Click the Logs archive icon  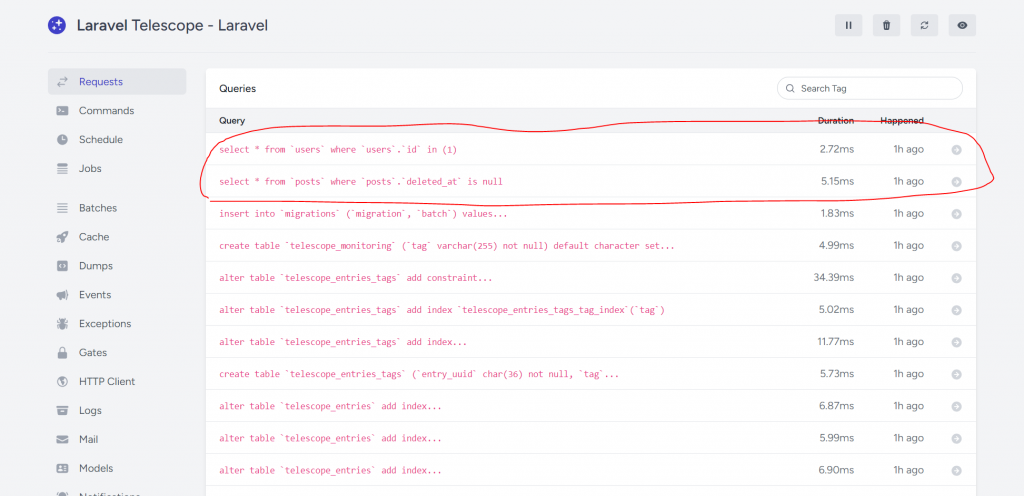[63, 411]
